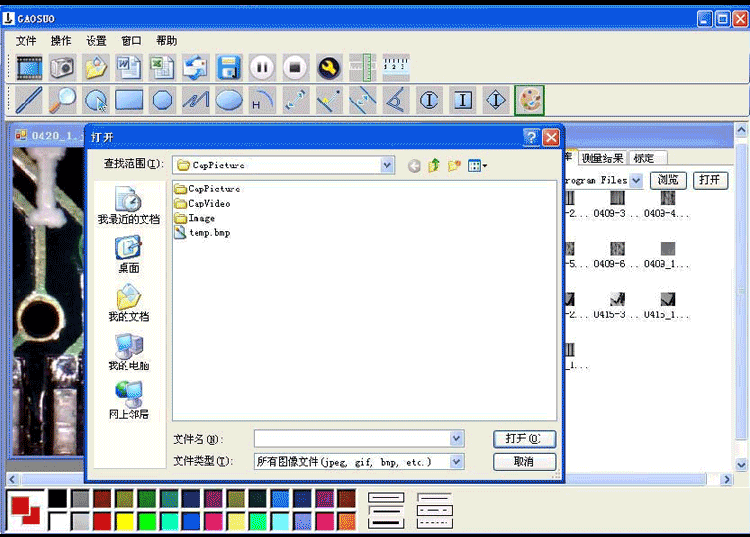Click the camera snapshot icon
The height and width of the screenshot is (537, 750).
pyautogui.click(x=62, y=67)
